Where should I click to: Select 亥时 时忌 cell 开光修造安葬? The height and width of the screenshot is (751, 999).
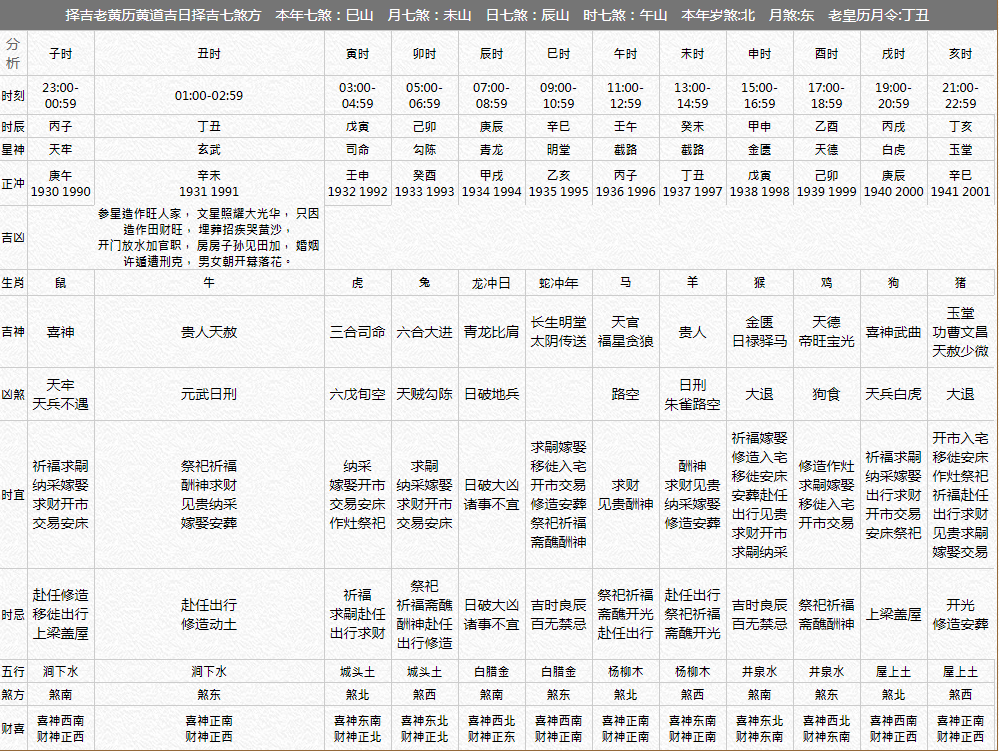pyautogui.click(x=960, y=615)
